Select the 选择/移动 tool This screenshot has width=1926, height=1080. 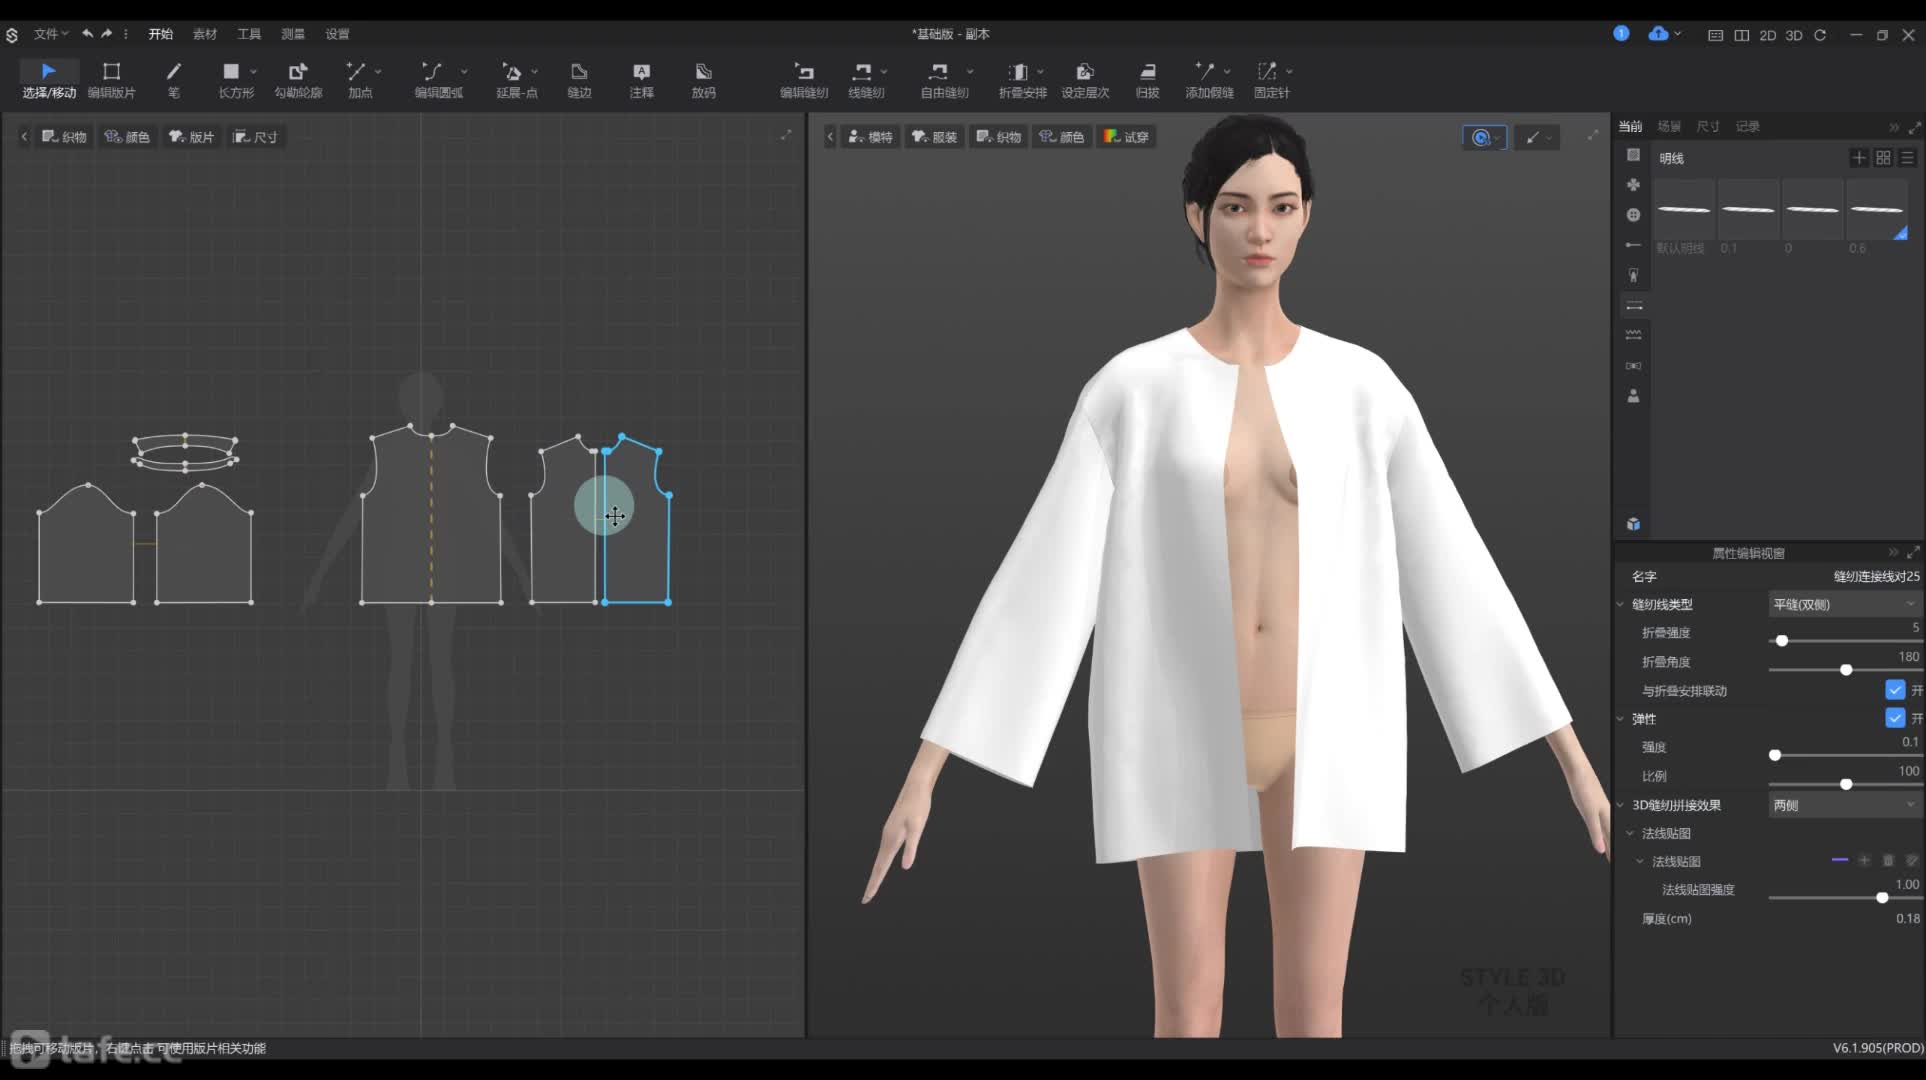coord(48,80)
